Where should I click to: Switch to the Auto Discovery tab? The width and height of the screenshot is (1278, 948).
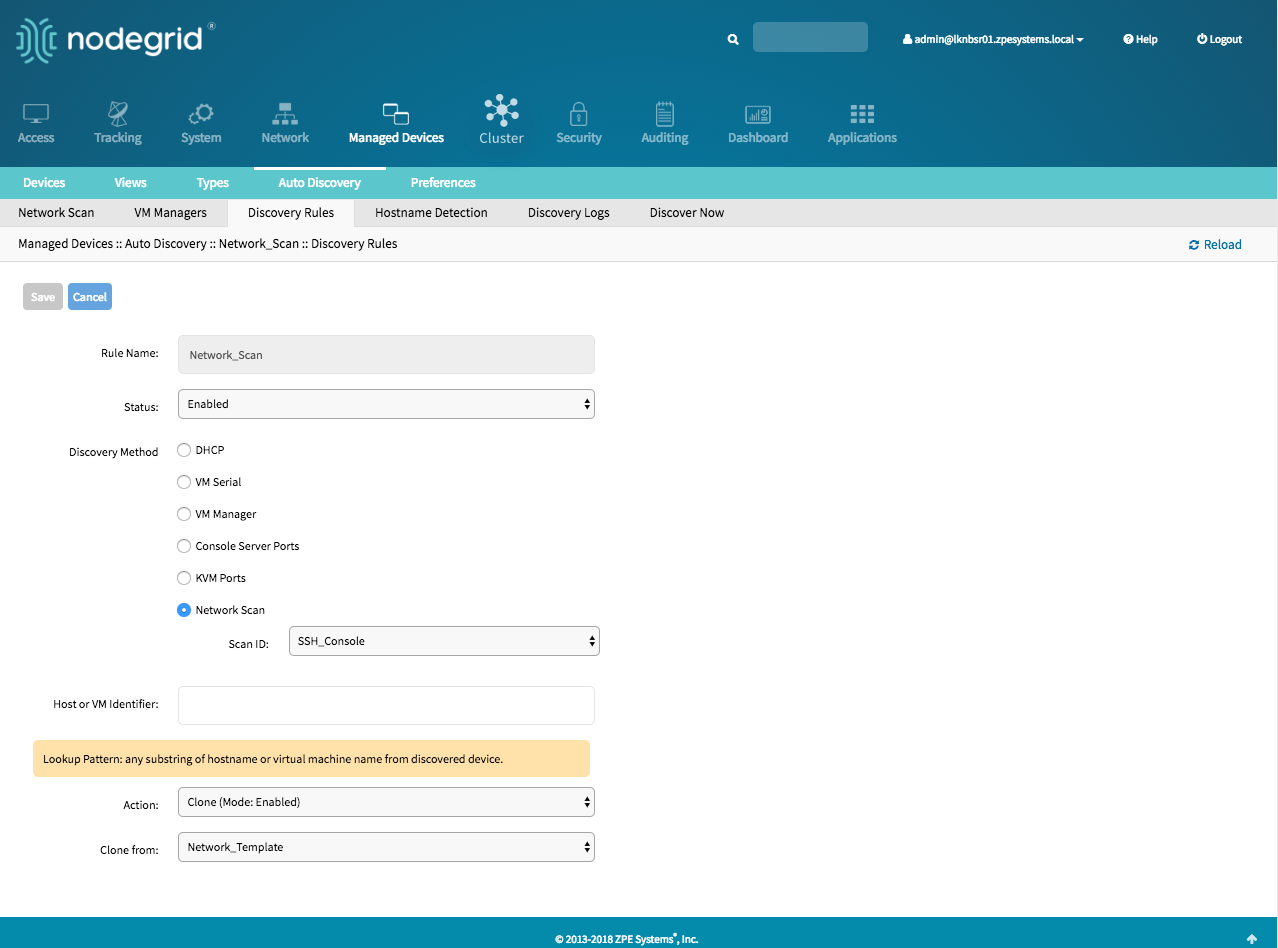[320, 183]
